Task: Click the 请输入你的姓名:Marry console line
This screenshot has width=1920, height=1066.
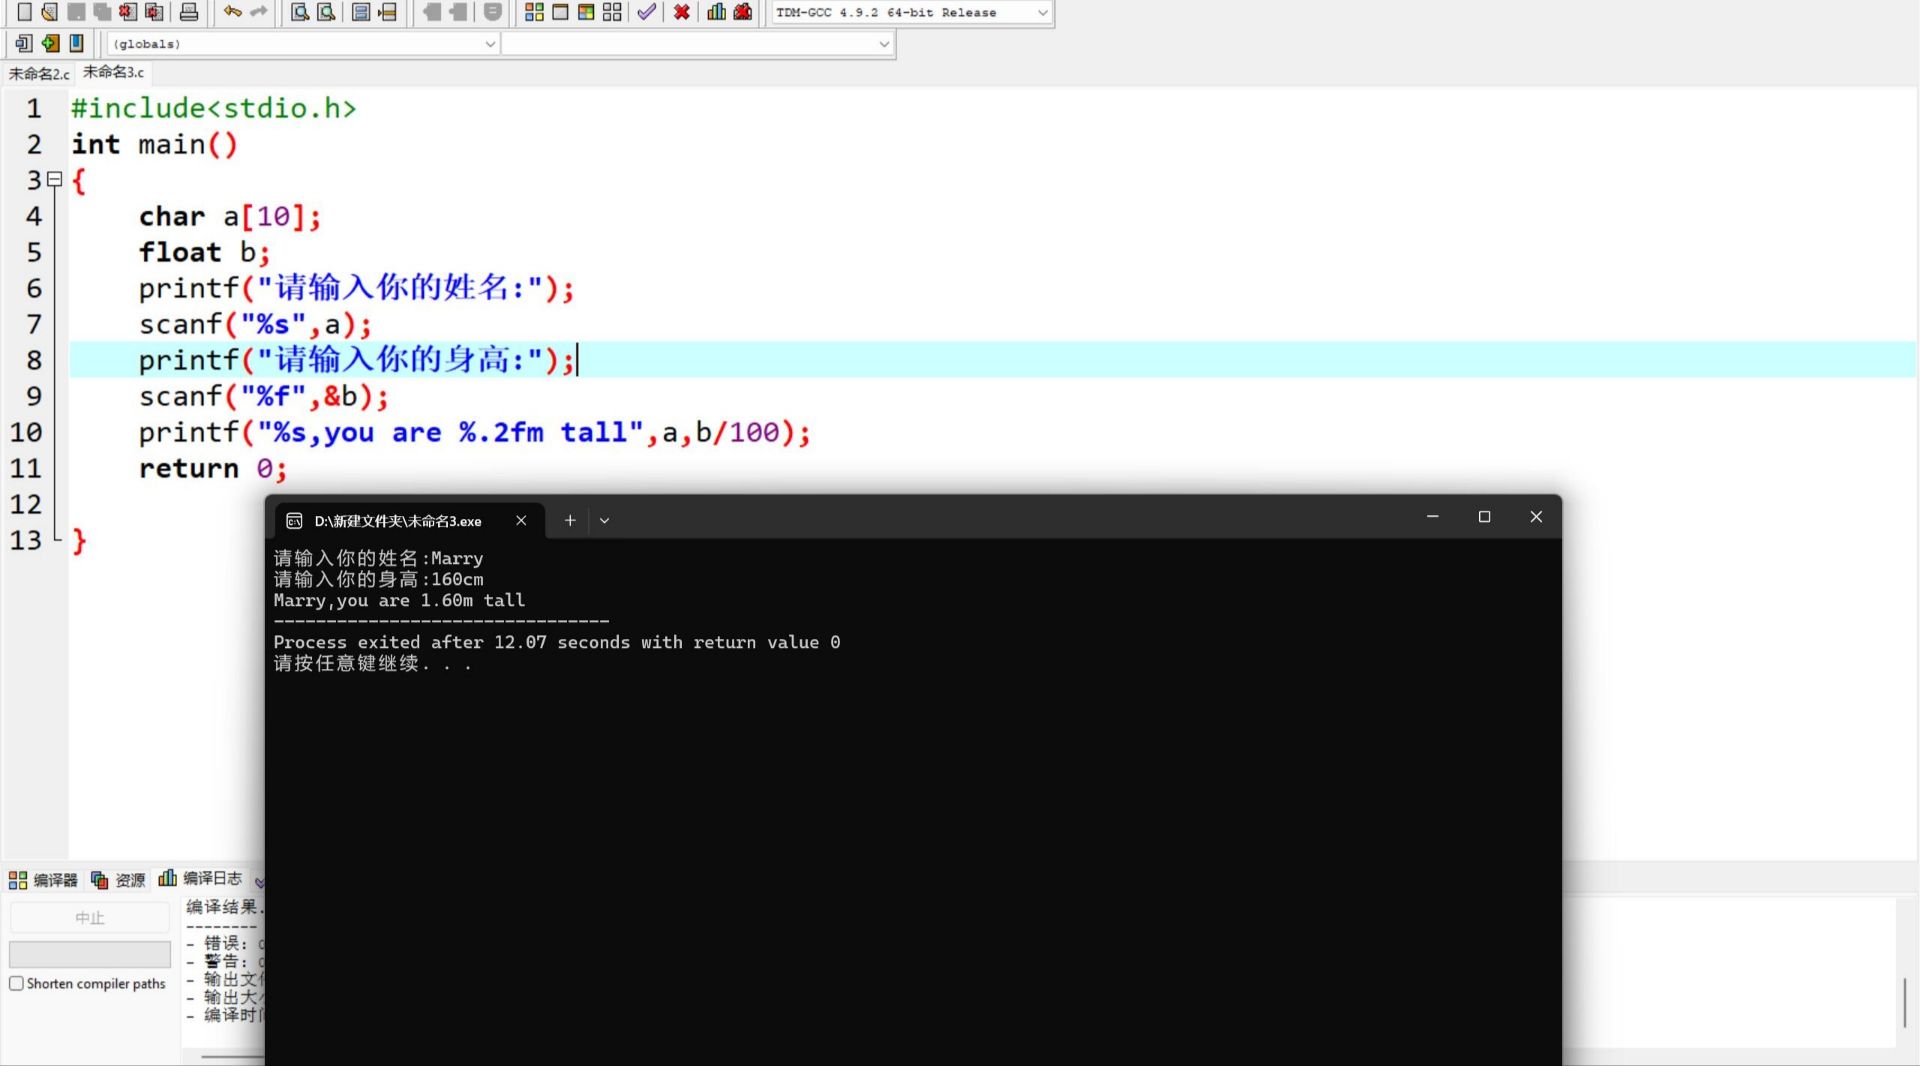Action: pos(378,558)
